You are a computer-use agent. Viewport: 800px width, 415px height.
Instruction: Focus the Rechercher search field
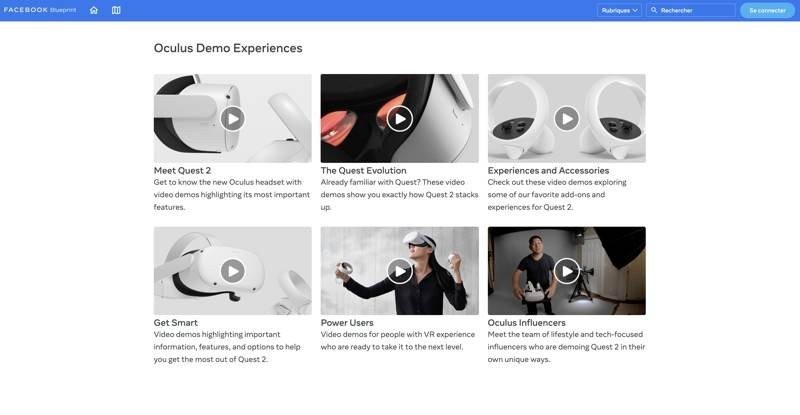coord(691,10)
